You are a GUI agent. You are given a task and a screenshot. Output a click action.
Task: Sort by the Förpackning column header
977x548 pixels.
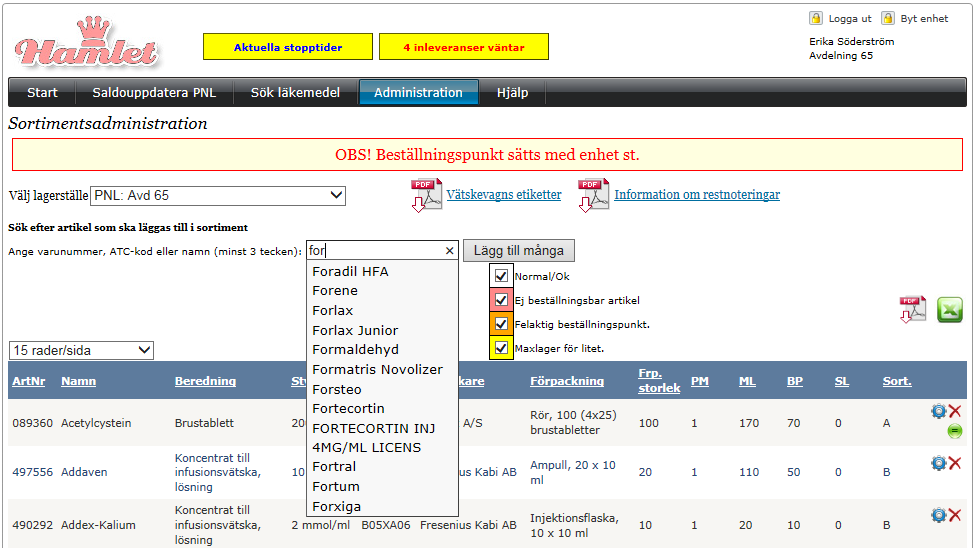coord(567,381)
